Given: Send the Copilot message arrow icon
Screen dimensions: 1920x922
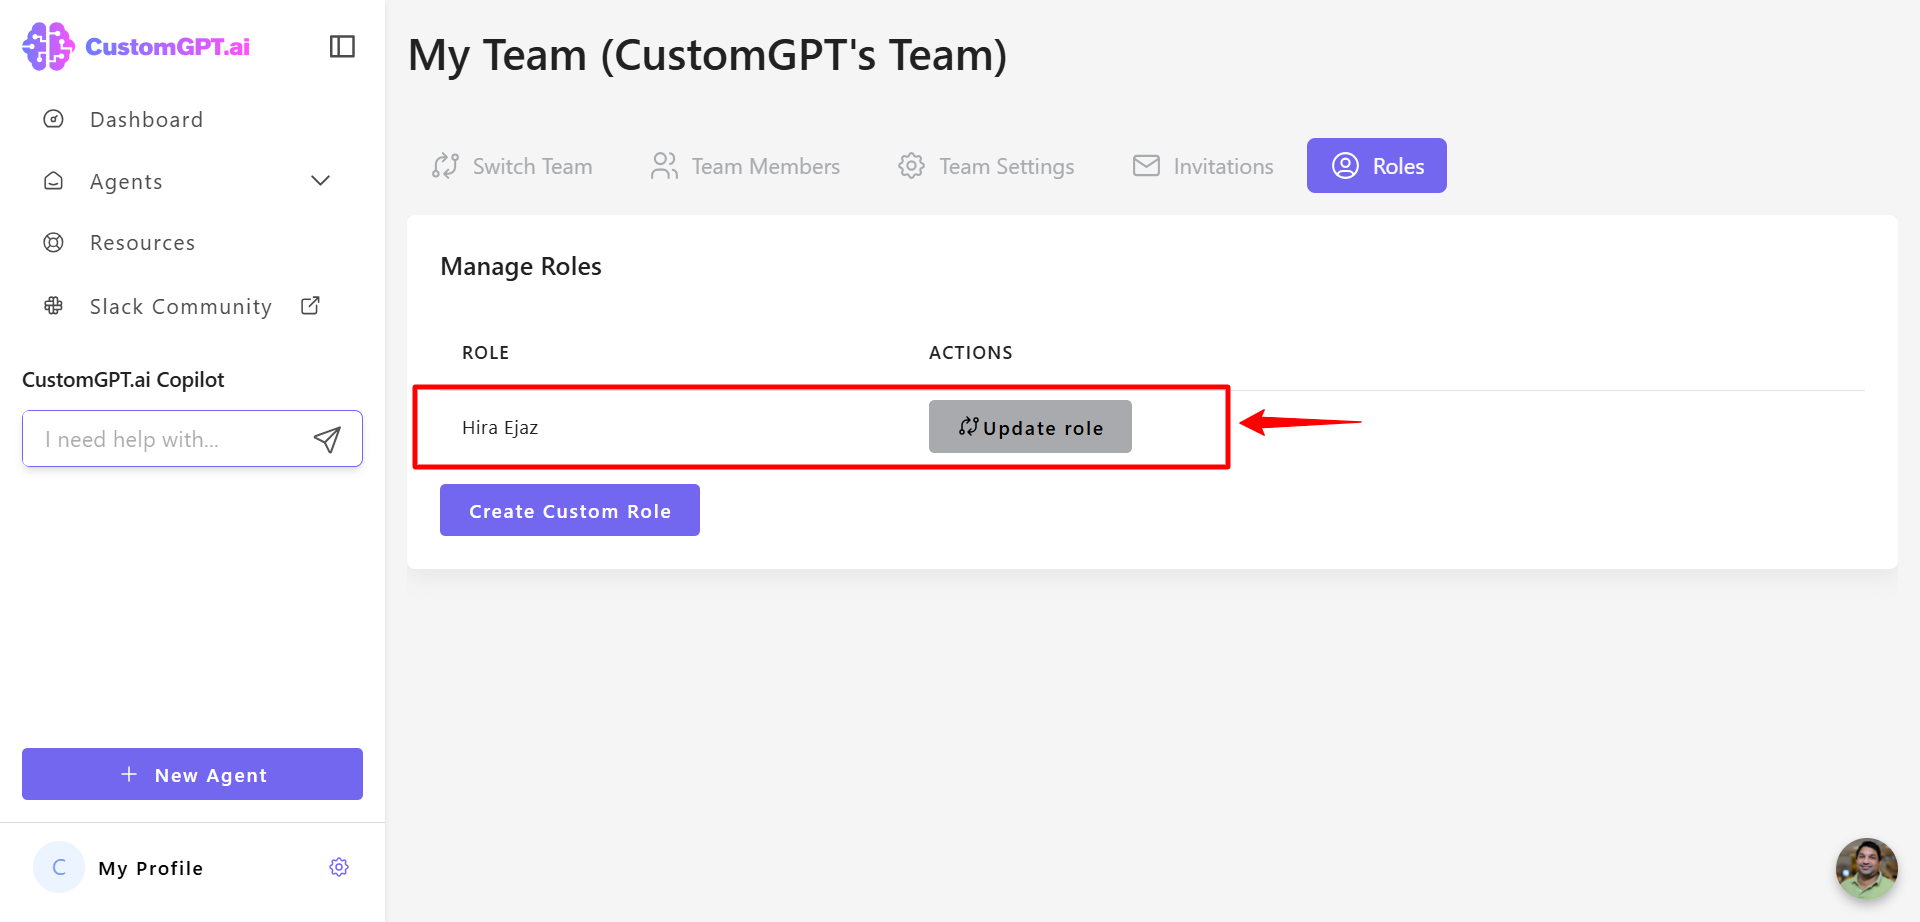Looking at the screenshot, I should [327, 439].
